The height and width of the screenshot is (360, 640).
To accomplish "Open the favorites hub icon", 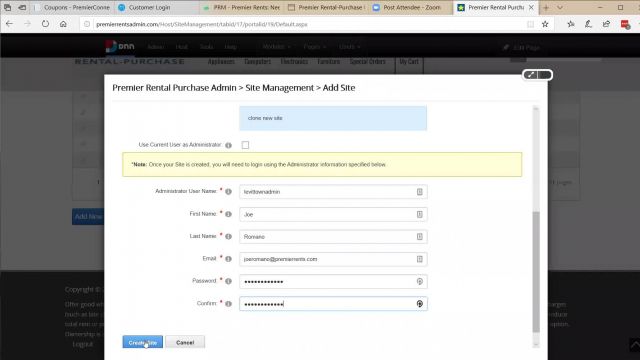I will click(x=571, y=24).
